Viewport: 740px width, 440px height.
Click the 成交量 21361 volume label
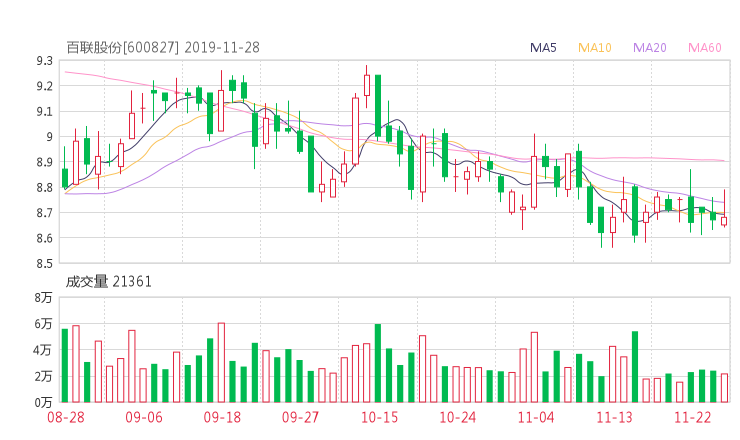pos(109,282)
